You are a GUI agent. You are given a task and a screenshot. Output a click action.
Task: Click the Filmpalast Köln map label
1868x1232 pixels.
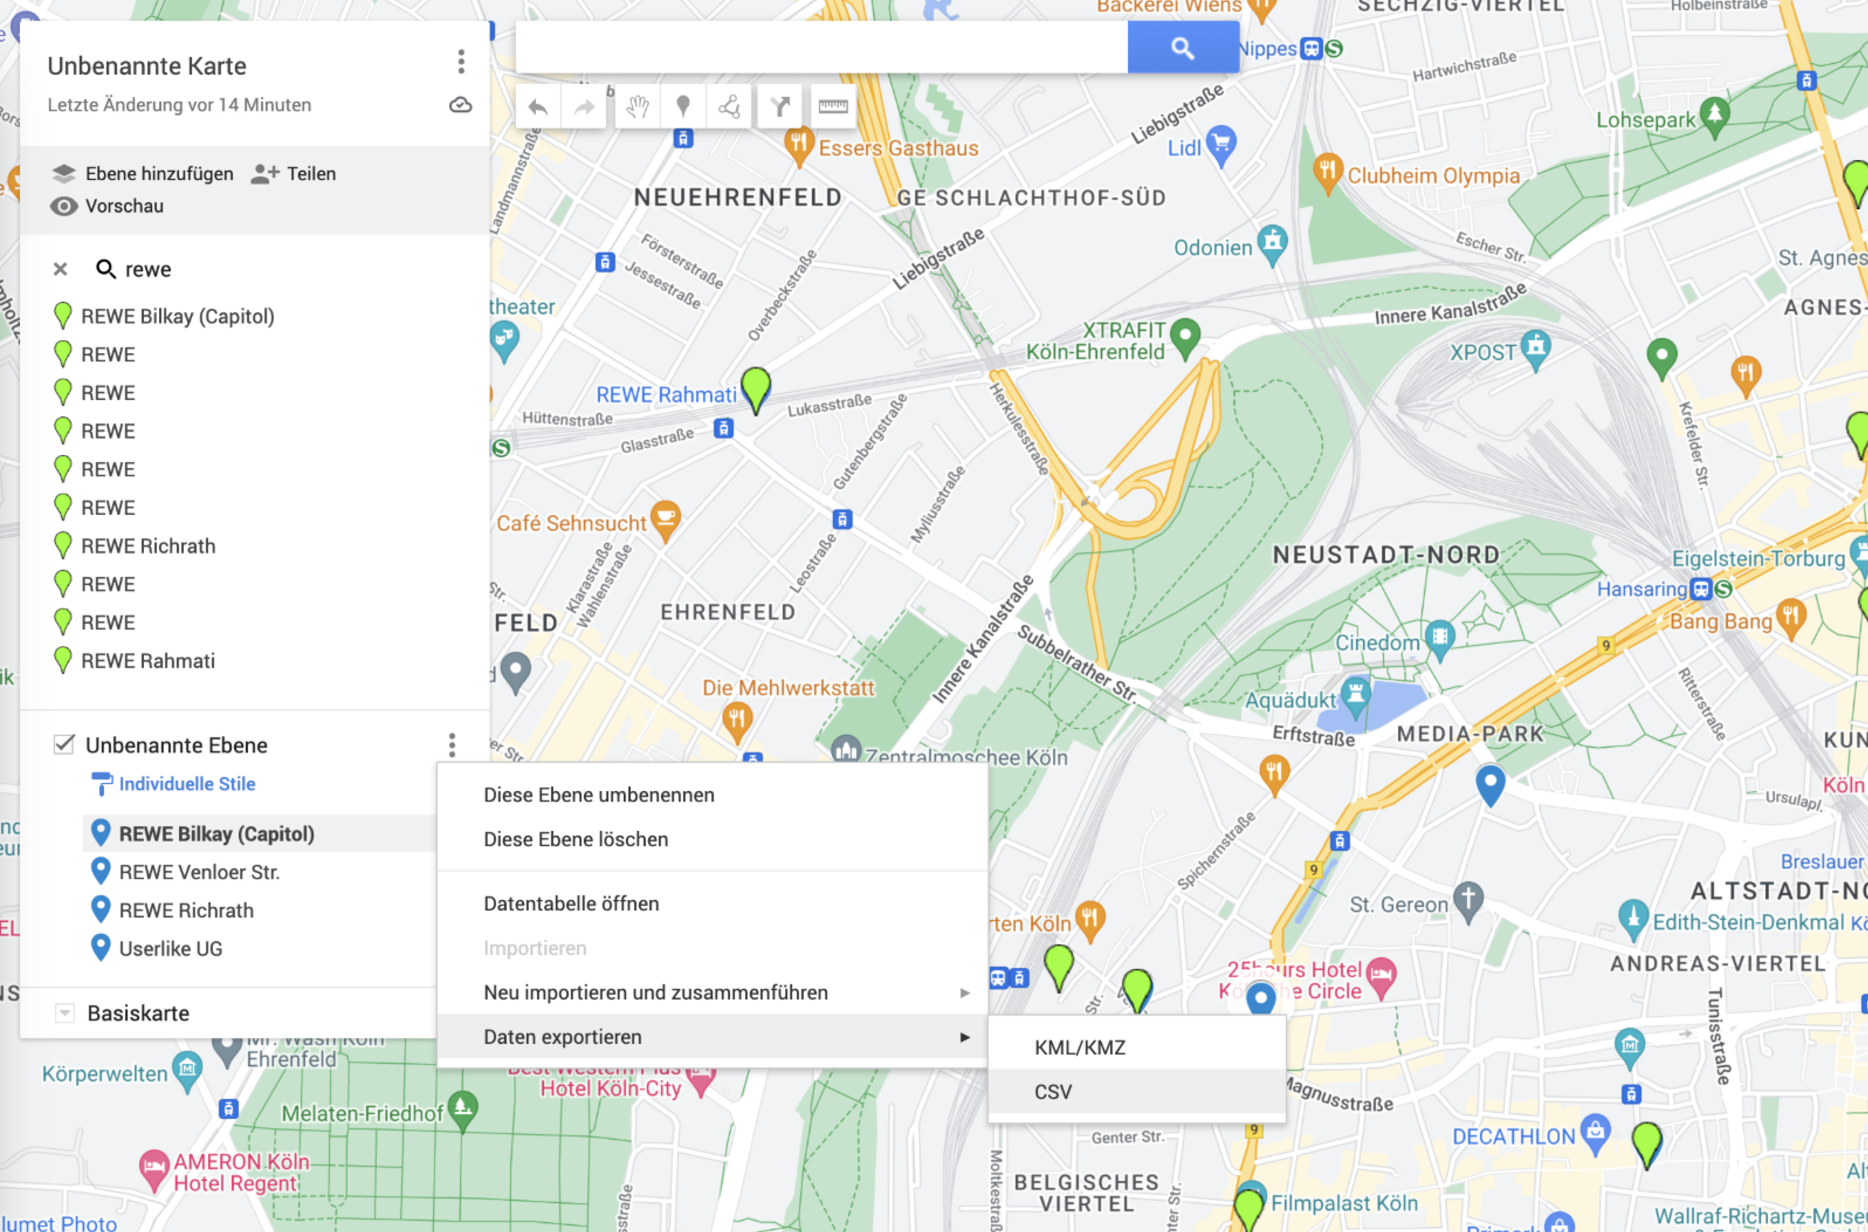point(1344,1203)
